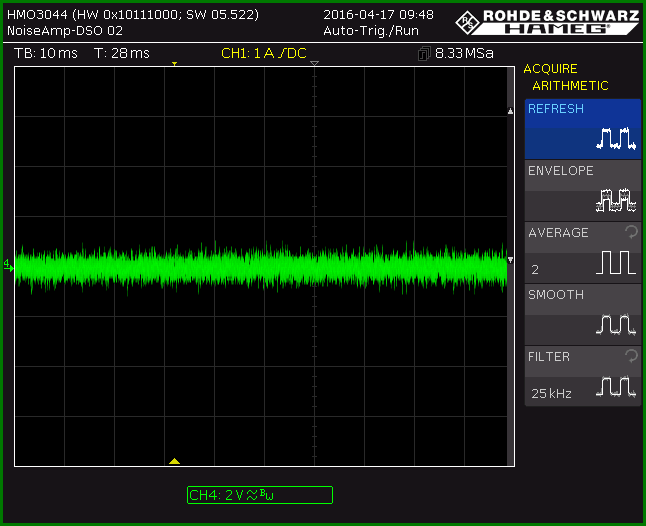The image size is (646, 526).
Task: Select the SMOOTH acquire mode
Action: (x=583, y=315)
